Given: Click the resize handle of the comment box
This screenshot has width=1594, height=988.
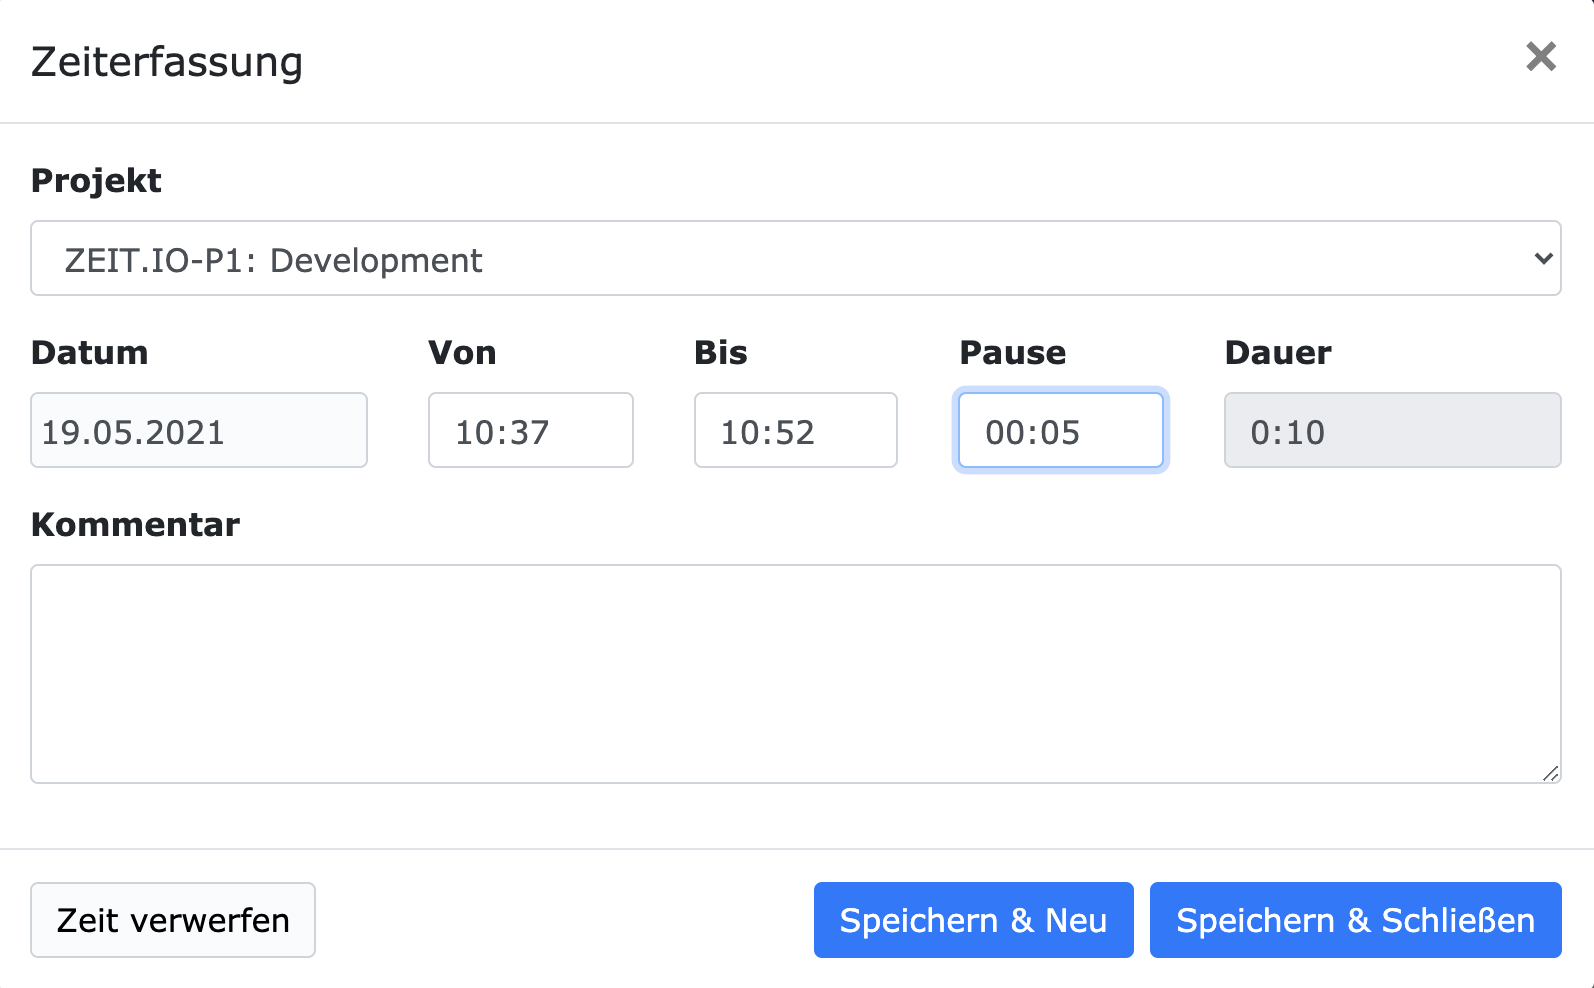Looking at the screenshot, I should click(x=1551, y=772).
